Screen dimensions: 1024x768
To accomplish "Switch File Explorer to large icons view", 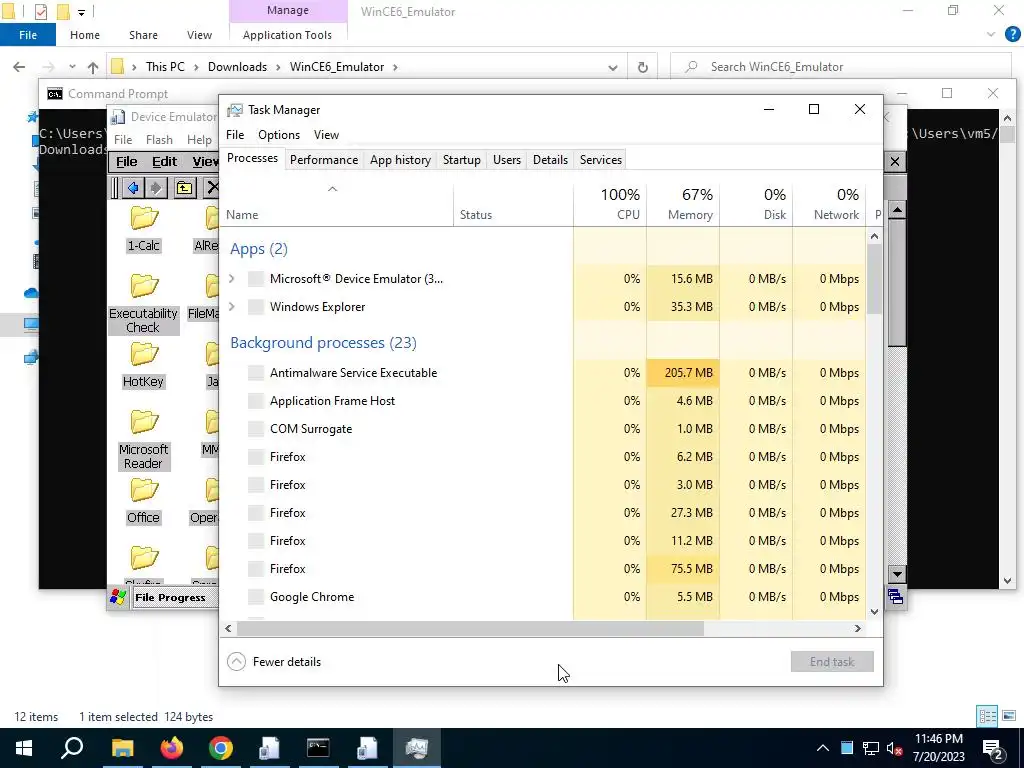I will (x=1009, y=716).
